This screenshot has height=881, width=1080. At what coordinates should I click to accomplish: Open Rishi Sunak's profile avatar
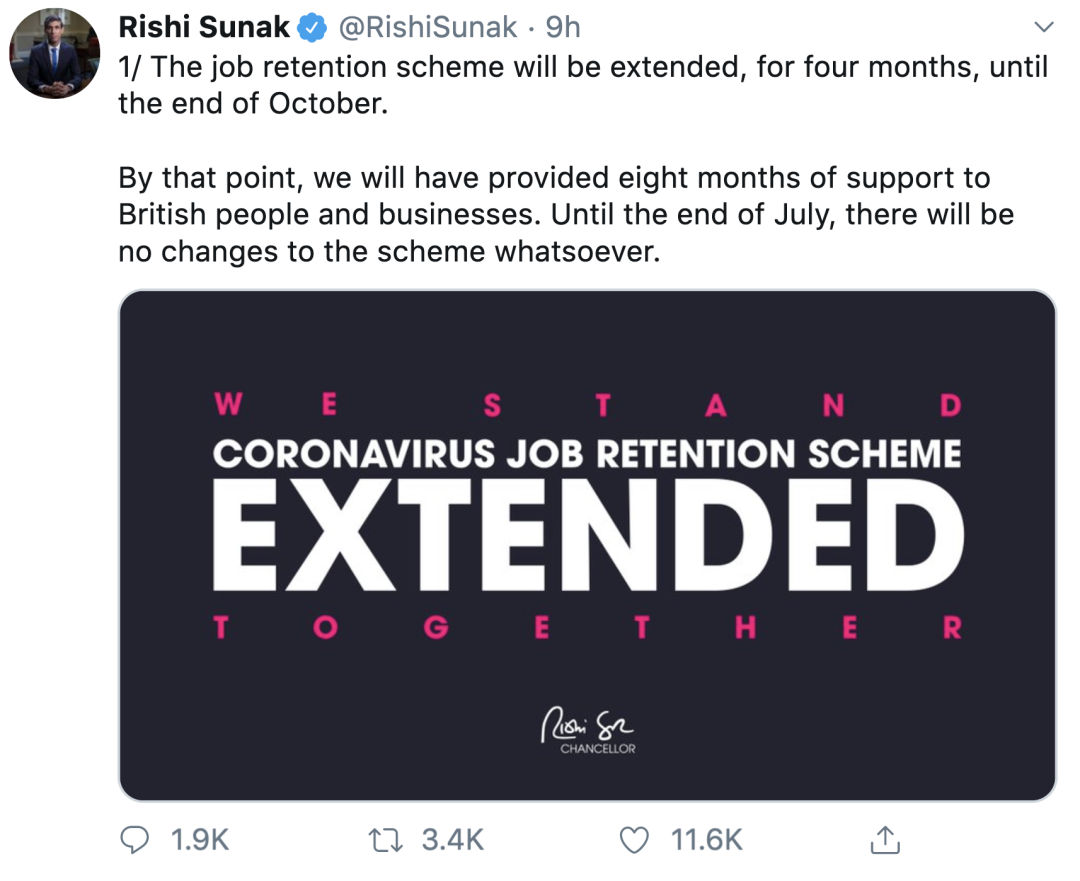point(55,54)
